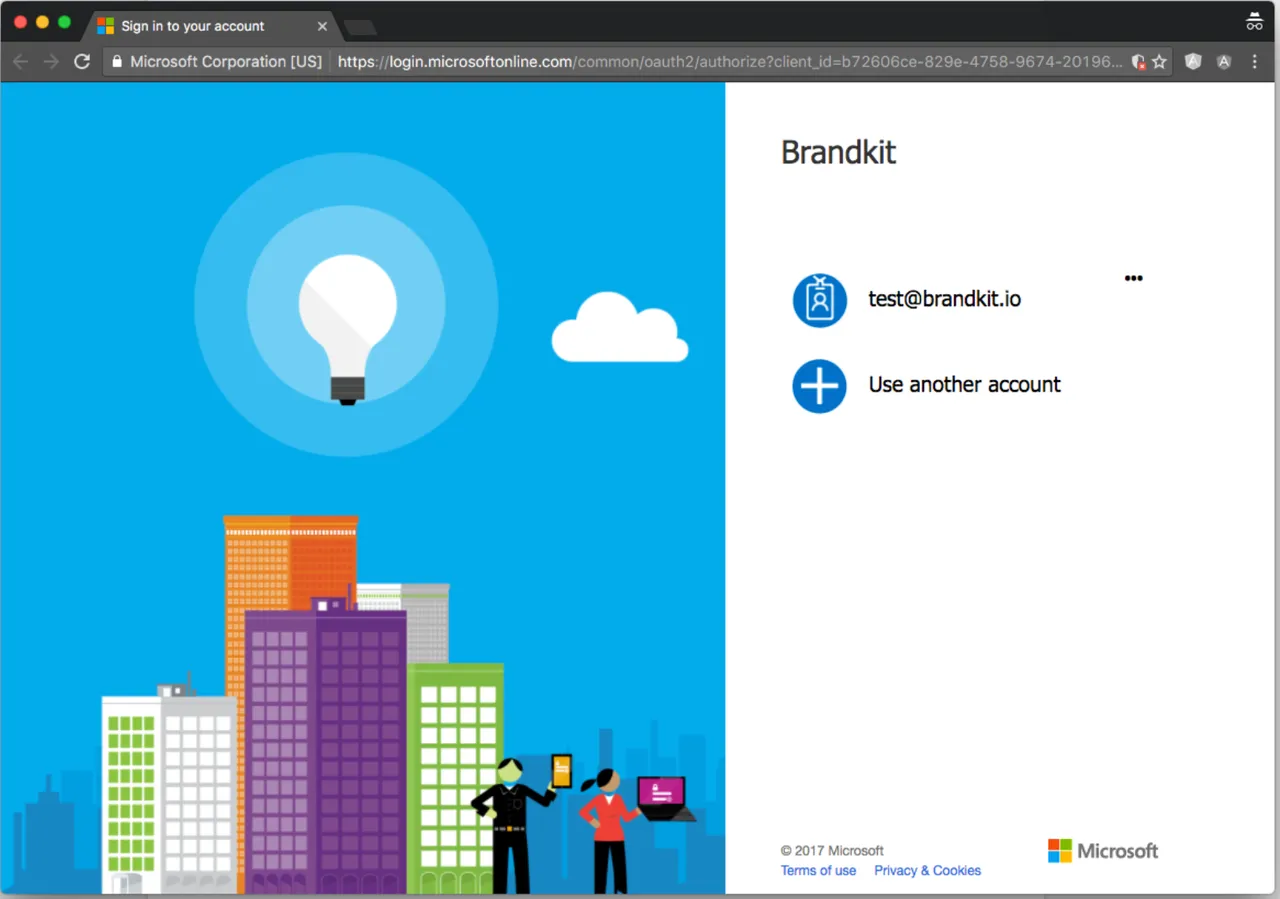Viewport: 1280px width, 899px height.
Task: Open the ellipsis options beside test@brandkit.io
Action: tap(1133, 278)
